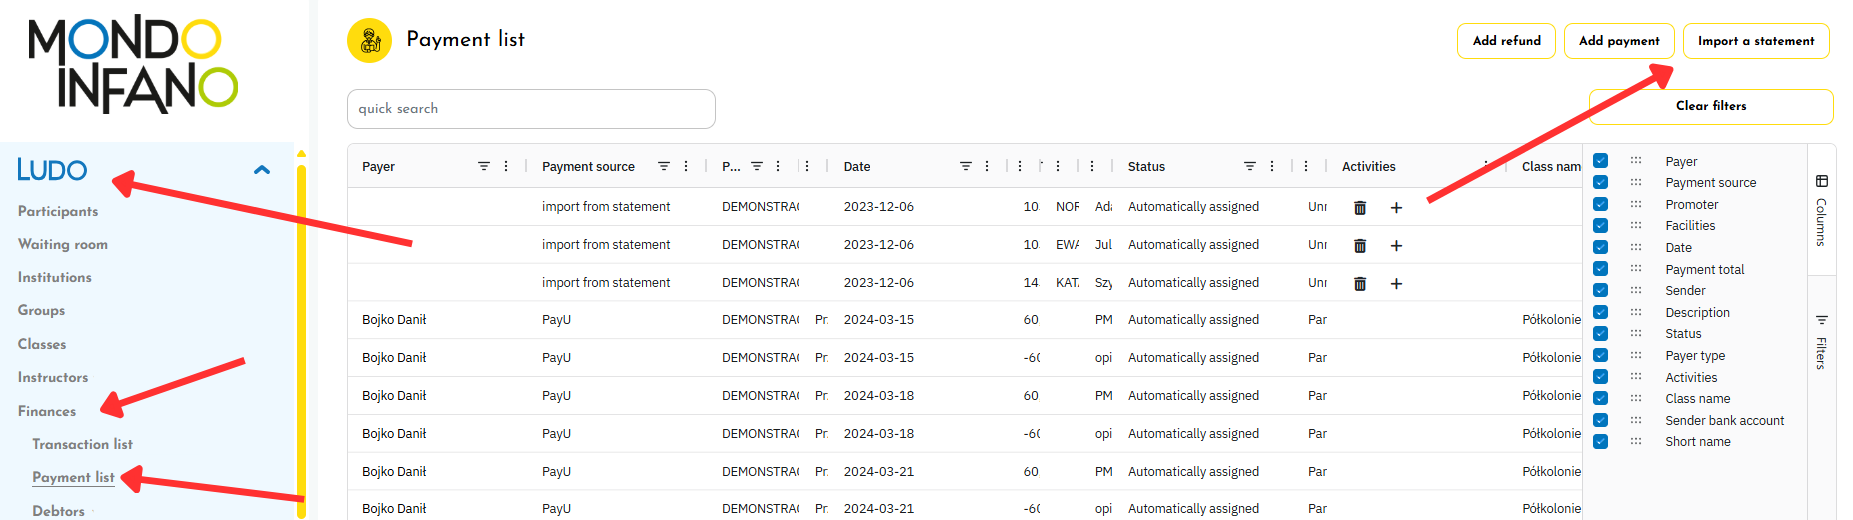The image size is (1853, 520).
Task: Open the Status column filter icon
Action: (1250, 167)
